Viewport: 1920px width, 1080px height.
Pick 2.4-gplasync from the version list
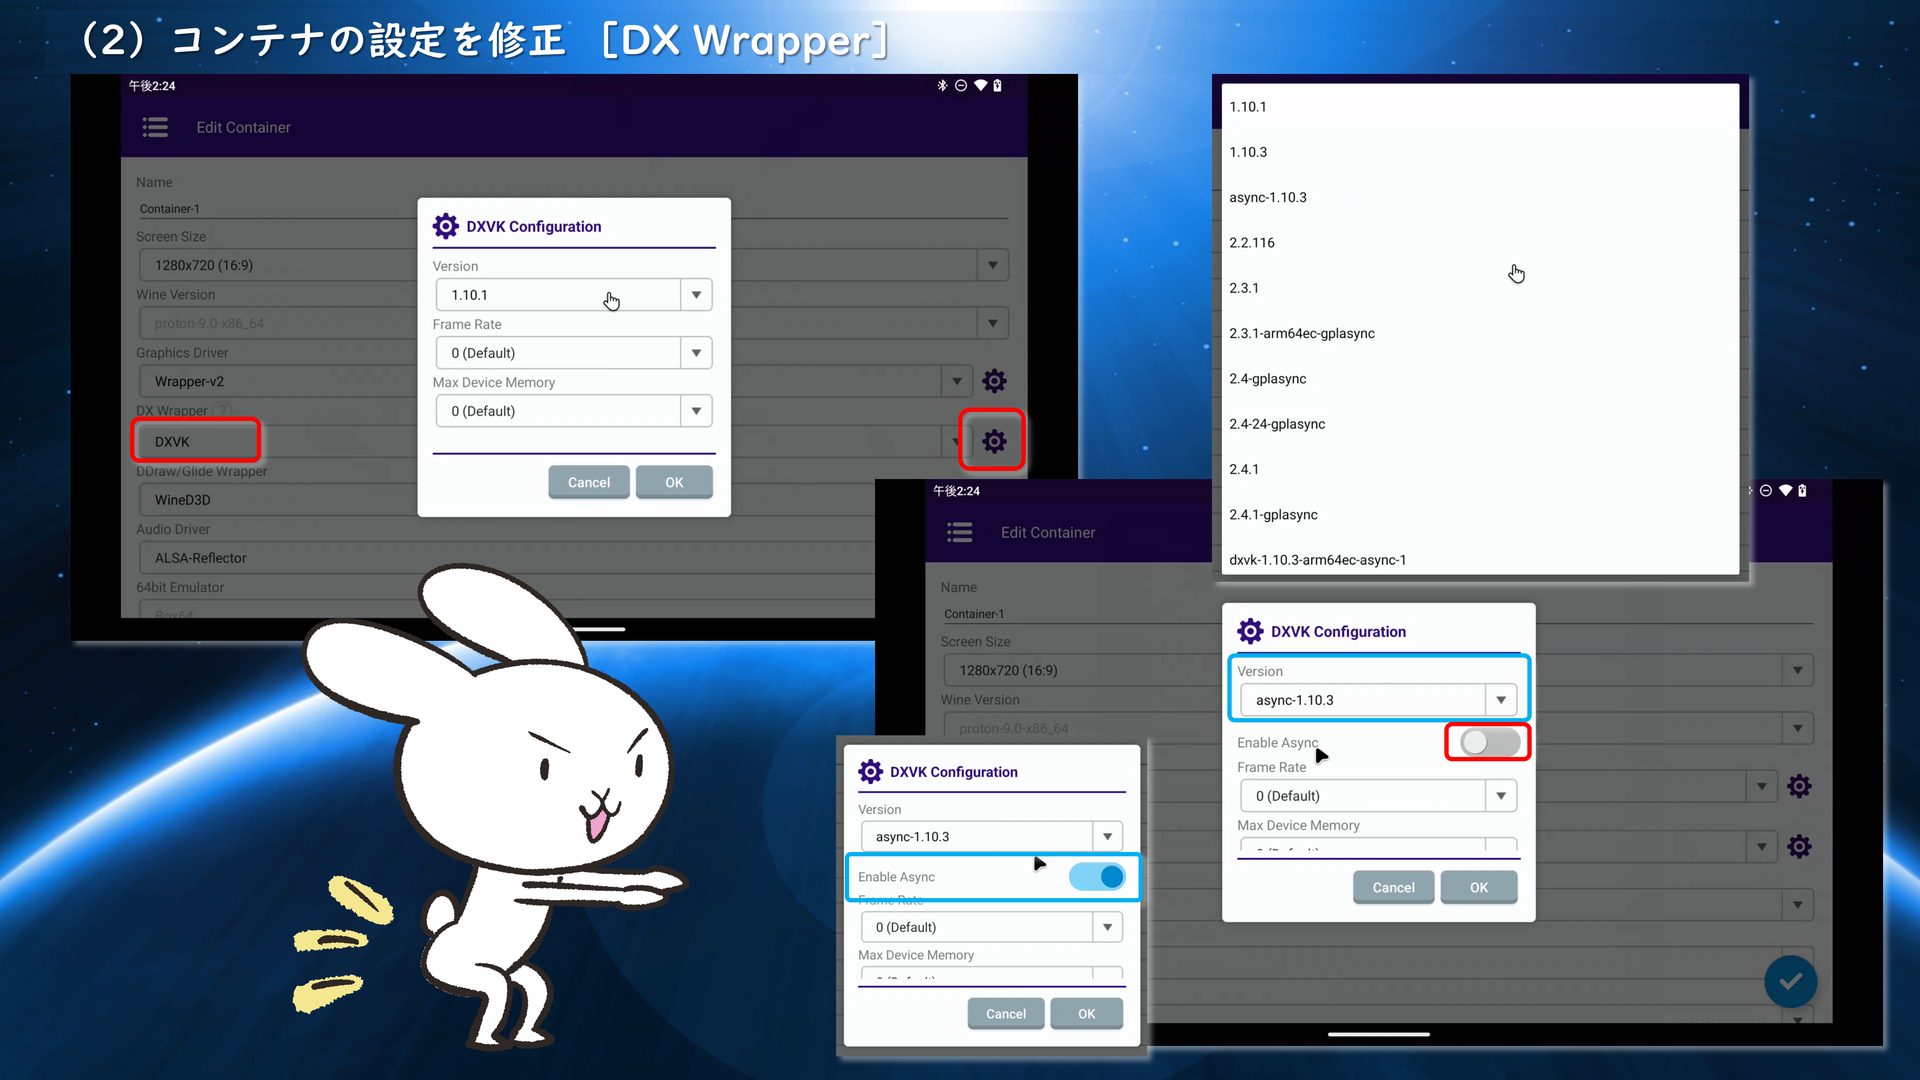[x=1480, y=379]
